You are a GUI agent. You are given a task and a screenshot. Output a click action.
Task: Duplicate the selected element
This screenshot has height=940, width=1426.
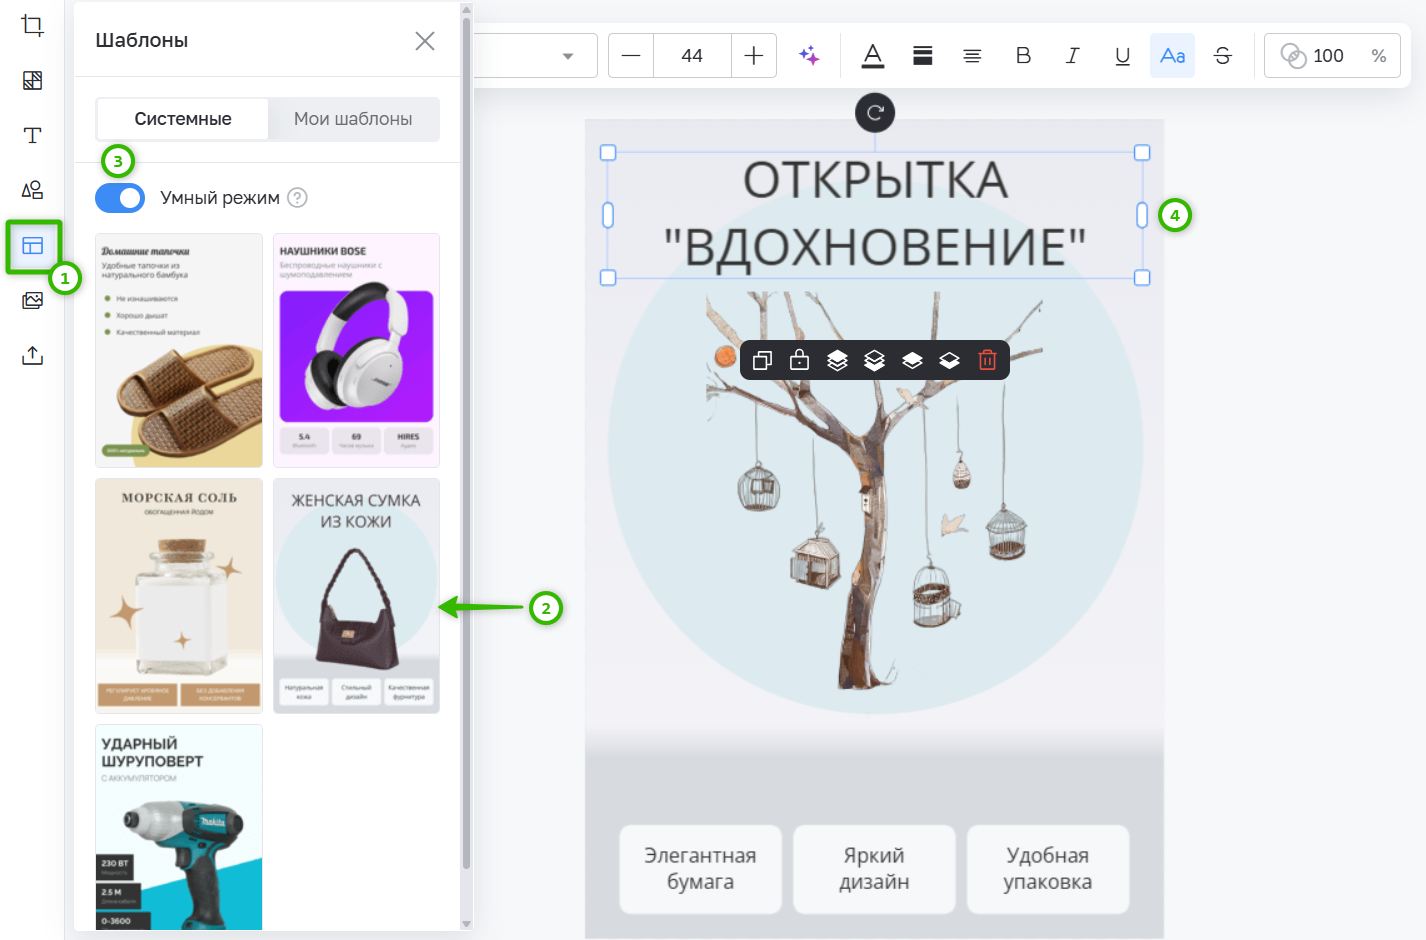coord(762,360)
